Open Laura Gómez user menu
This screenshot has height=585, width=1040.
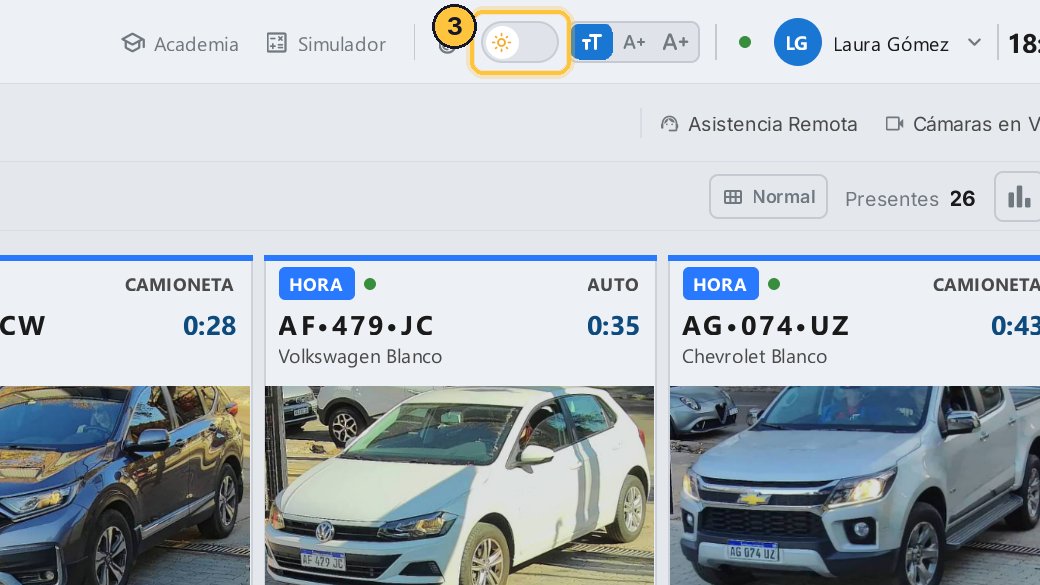(891, 44)
